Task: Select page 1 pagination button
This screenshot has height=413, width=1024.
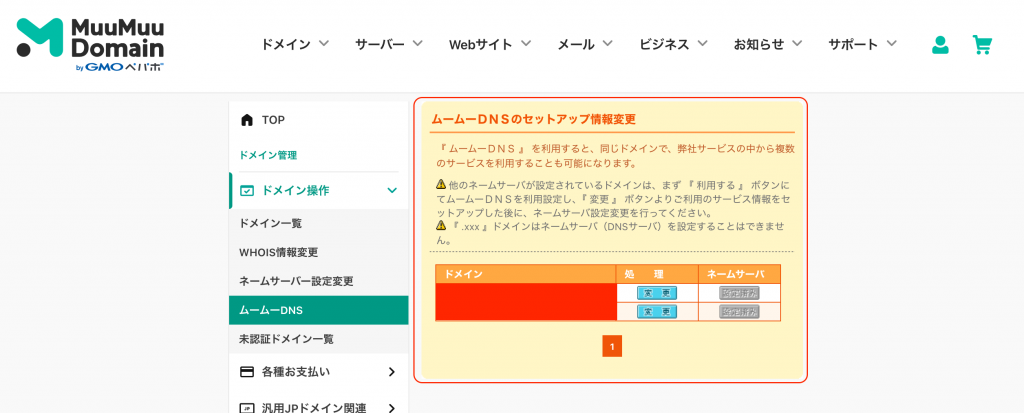Action: coord(612,346)
